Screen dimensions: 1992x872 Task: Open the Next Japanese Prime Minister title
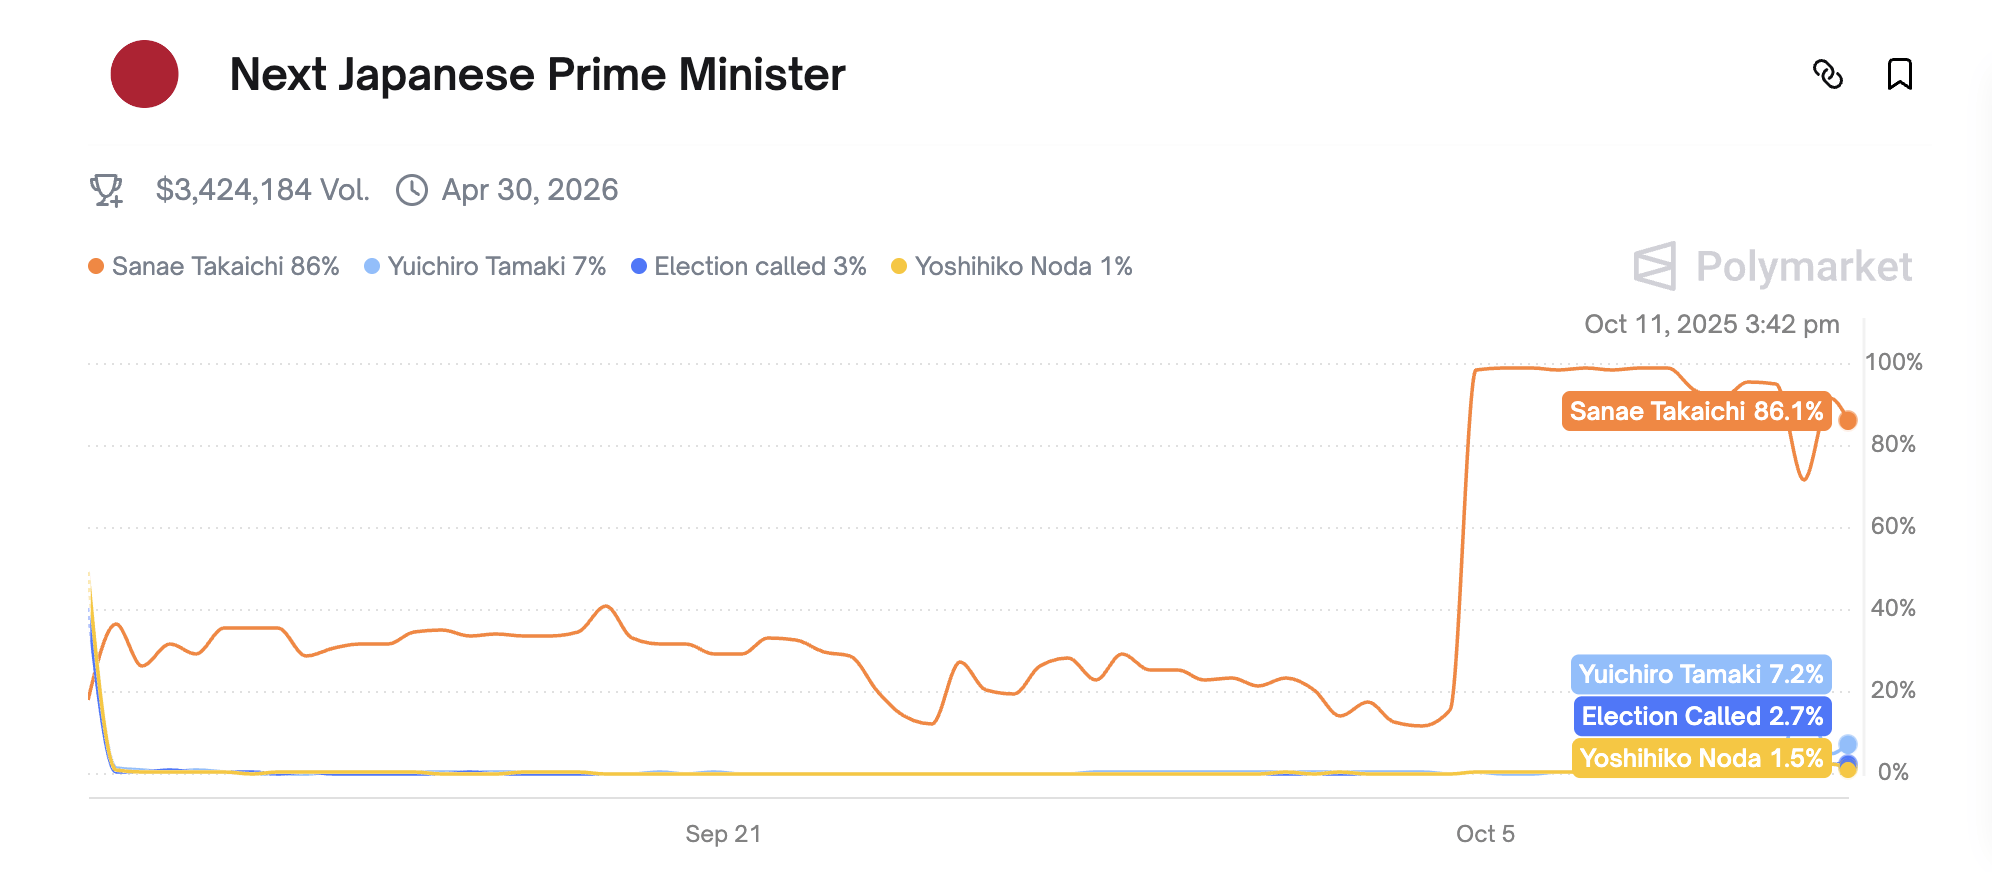pyautogui.click(x=537, y=74)
